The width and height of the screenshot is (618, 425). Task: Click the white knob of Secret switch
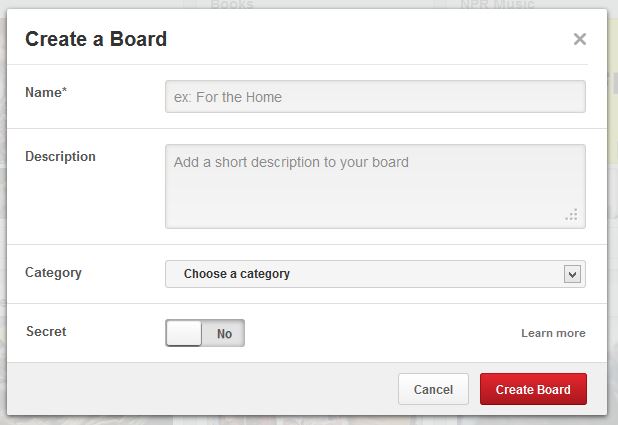tap(184, 333)
